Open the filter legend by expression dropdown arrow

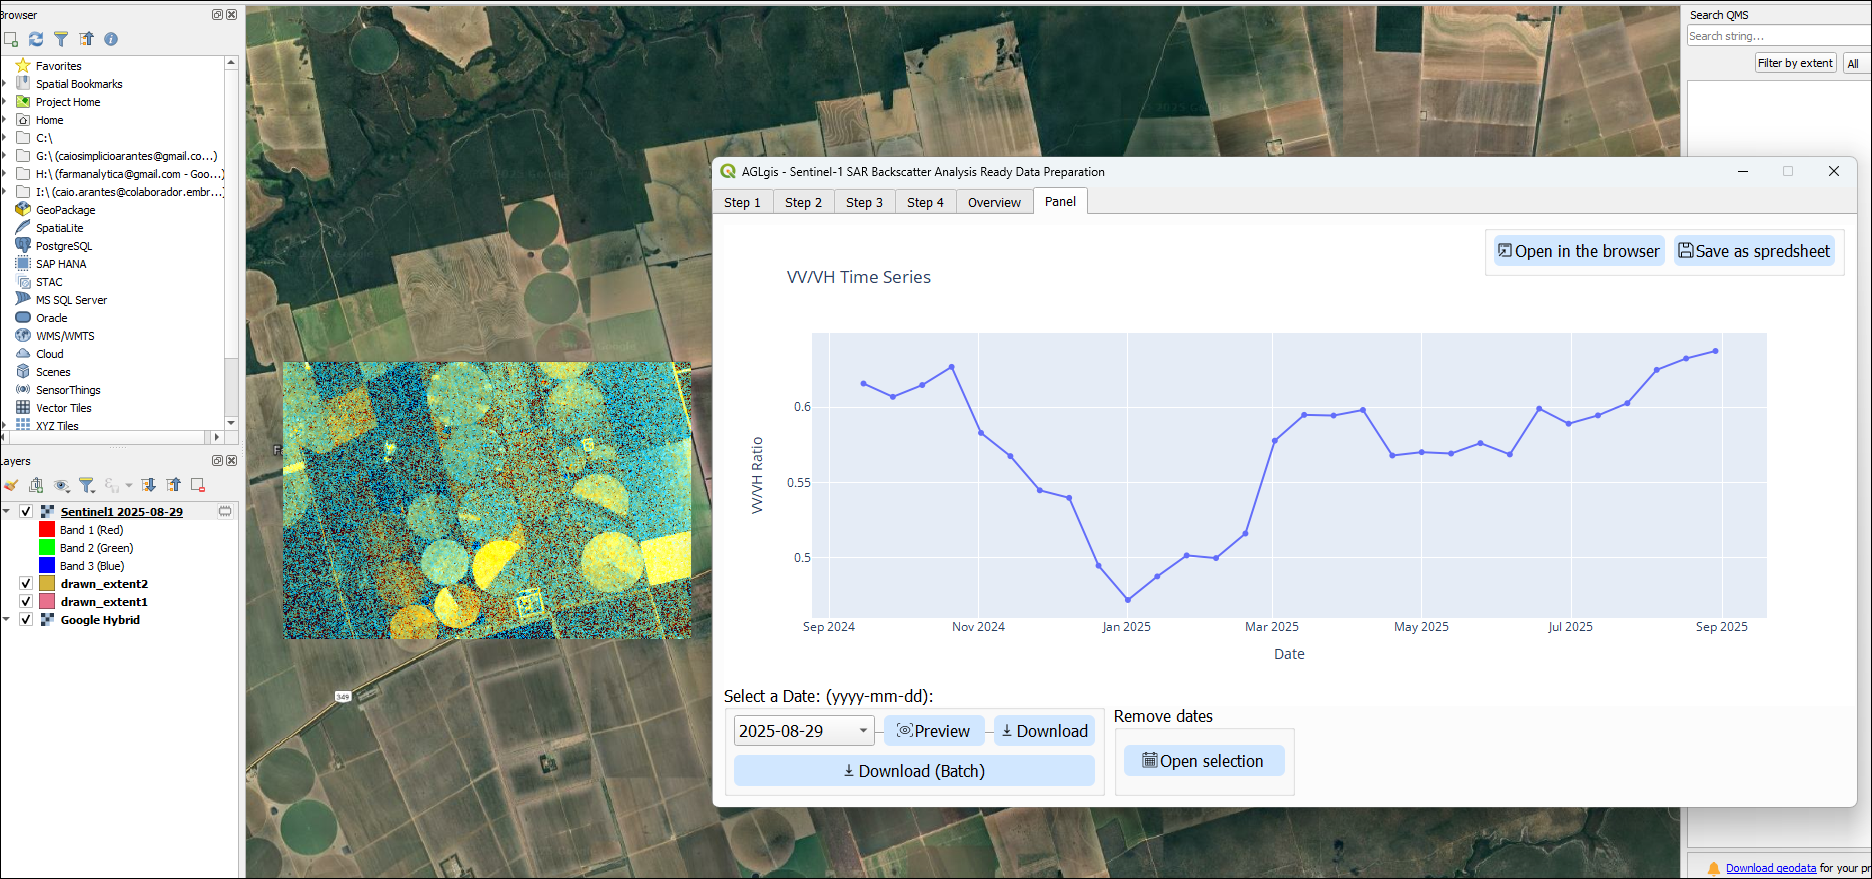[x=129, y=486]
